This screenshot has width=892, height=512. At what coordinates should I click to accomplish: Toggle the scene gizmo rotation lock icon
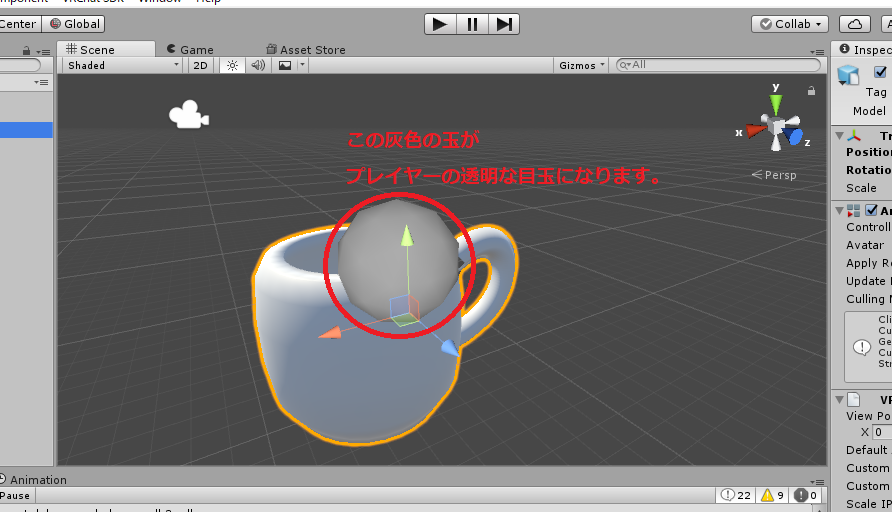coord(811,90)
